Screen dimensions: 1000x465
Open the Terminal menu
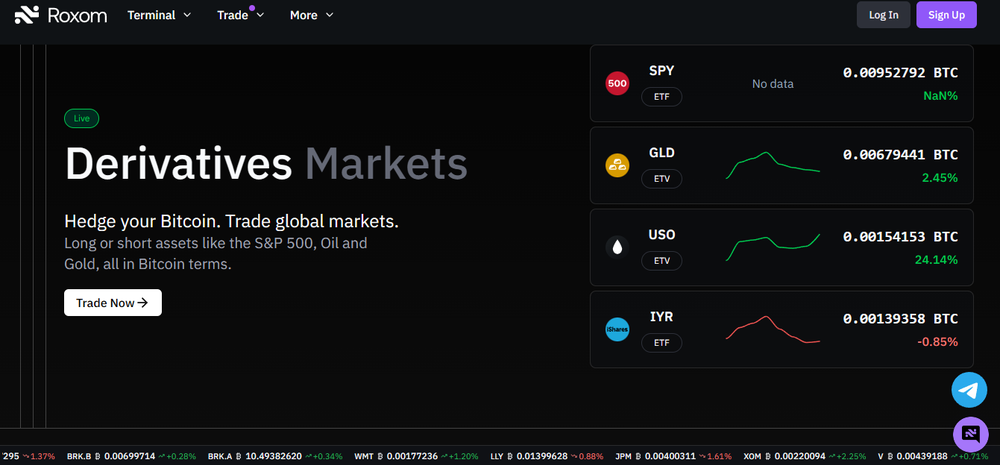159,15
